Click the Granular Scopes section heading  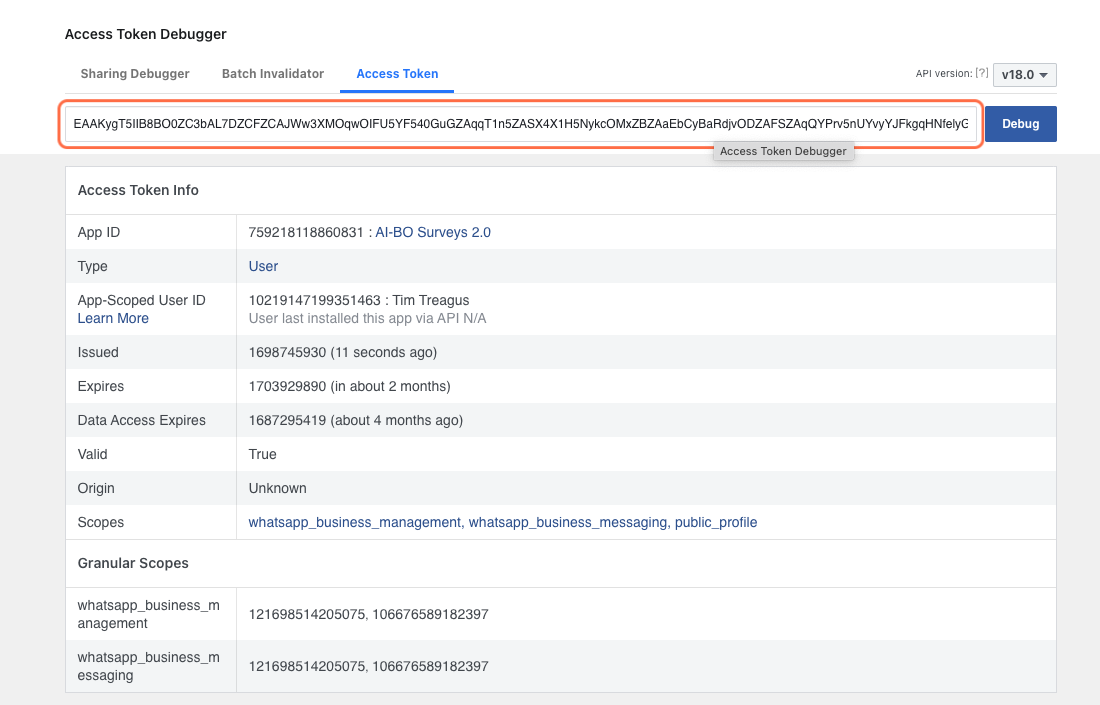click(x=133, y=563)
